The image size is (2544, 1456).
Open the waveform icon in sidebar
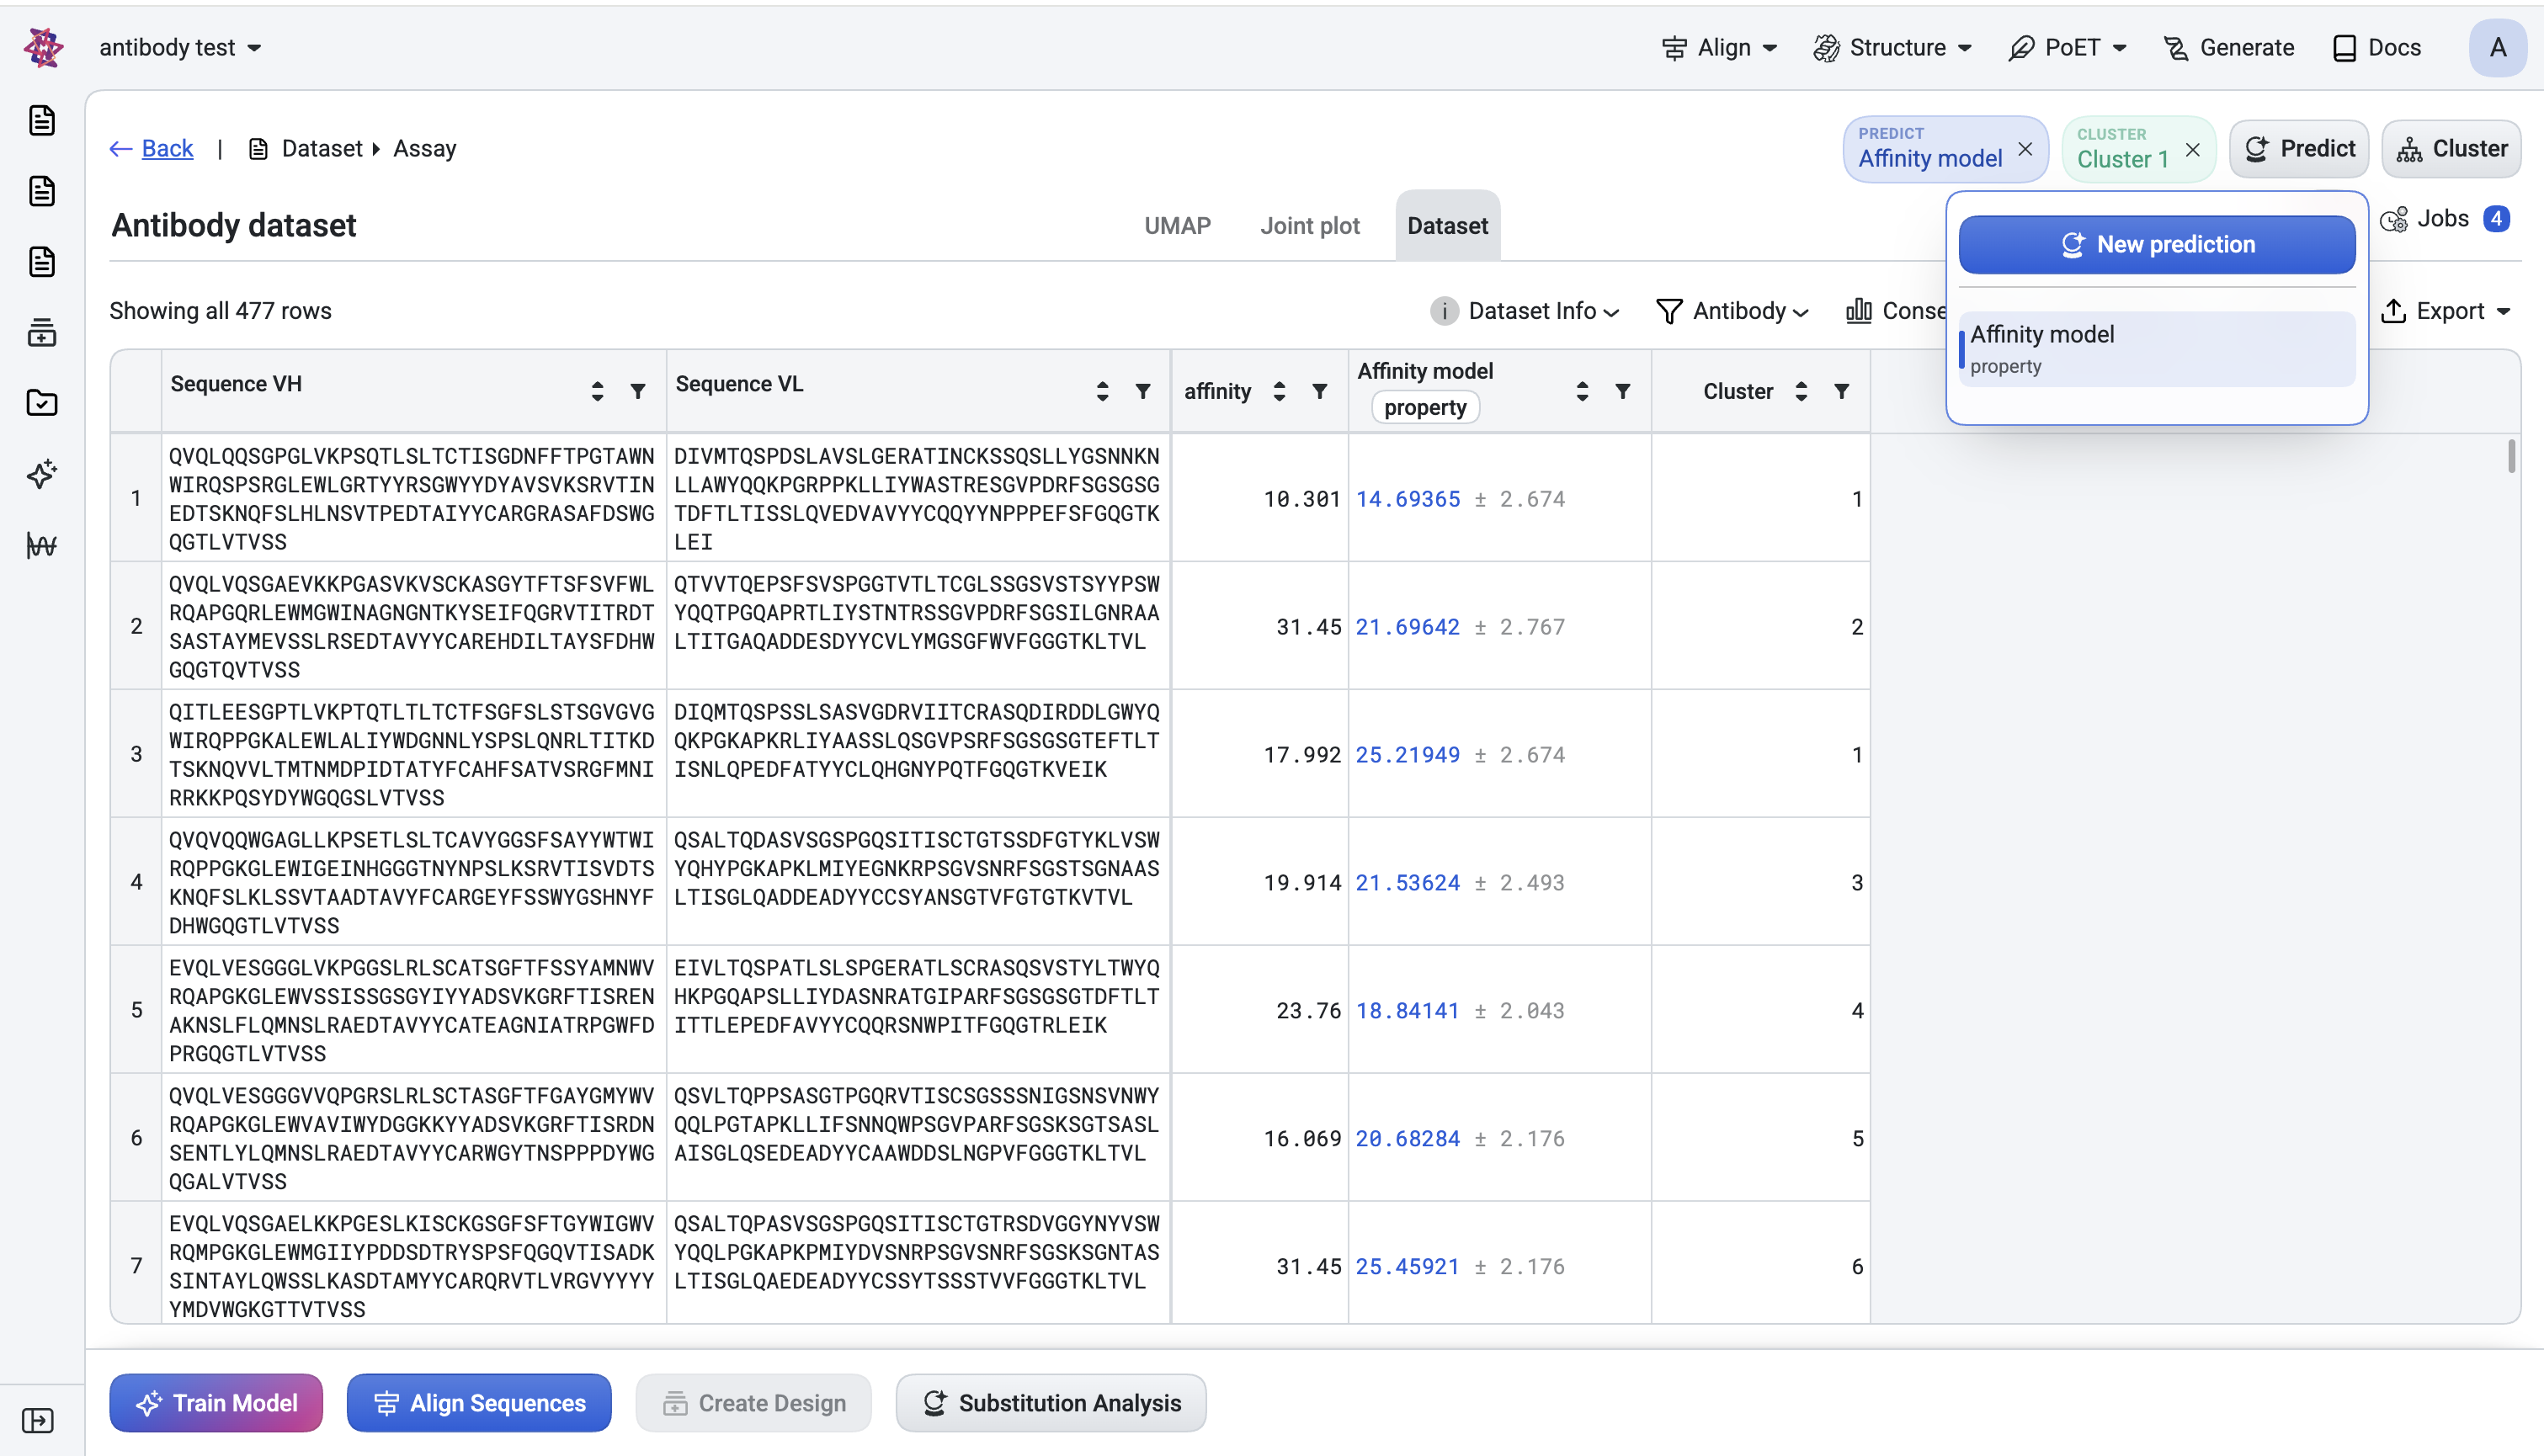[x=42, y=545]
